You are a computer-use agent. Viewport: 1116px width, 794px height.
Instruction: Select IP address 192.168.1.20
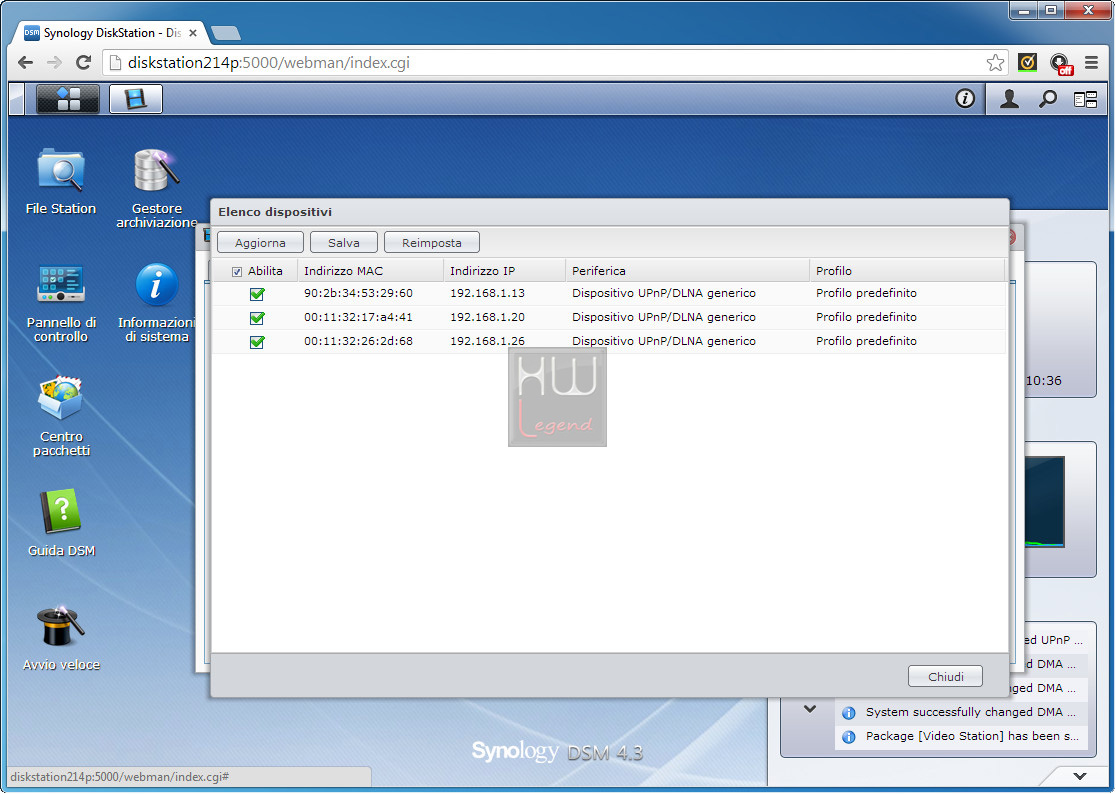coord(488,317)
